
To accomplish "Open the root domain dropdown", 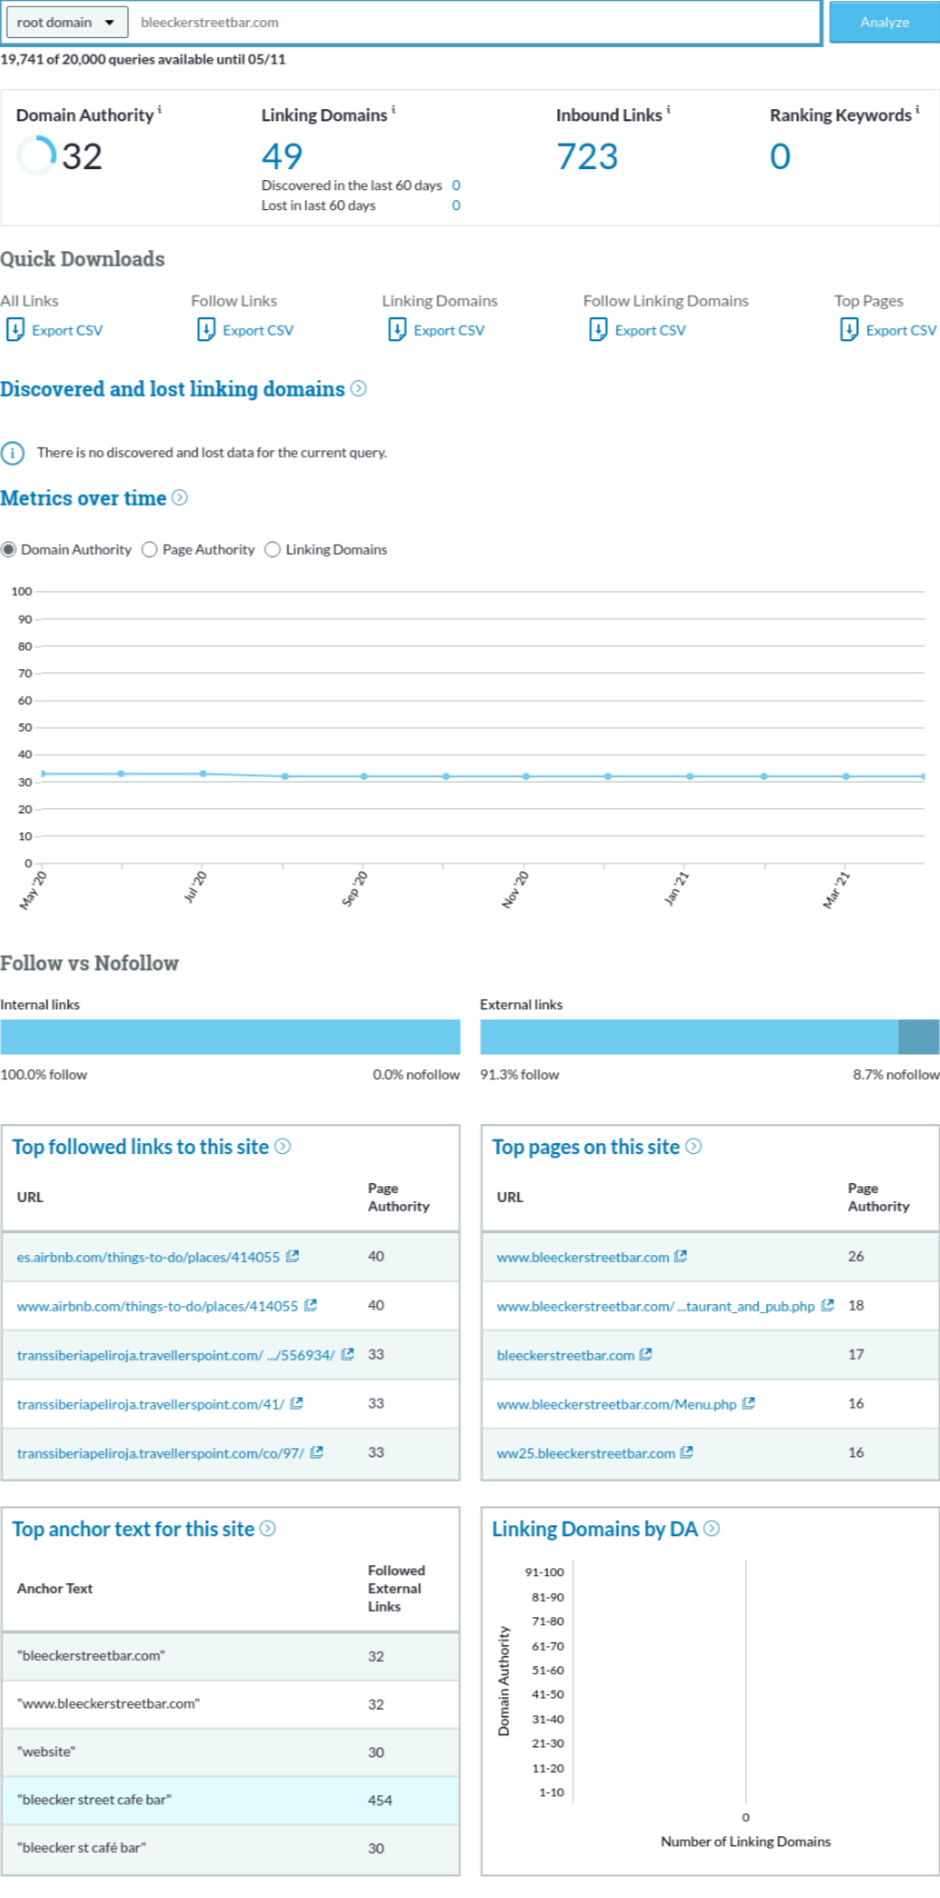I will pos(66,22).
